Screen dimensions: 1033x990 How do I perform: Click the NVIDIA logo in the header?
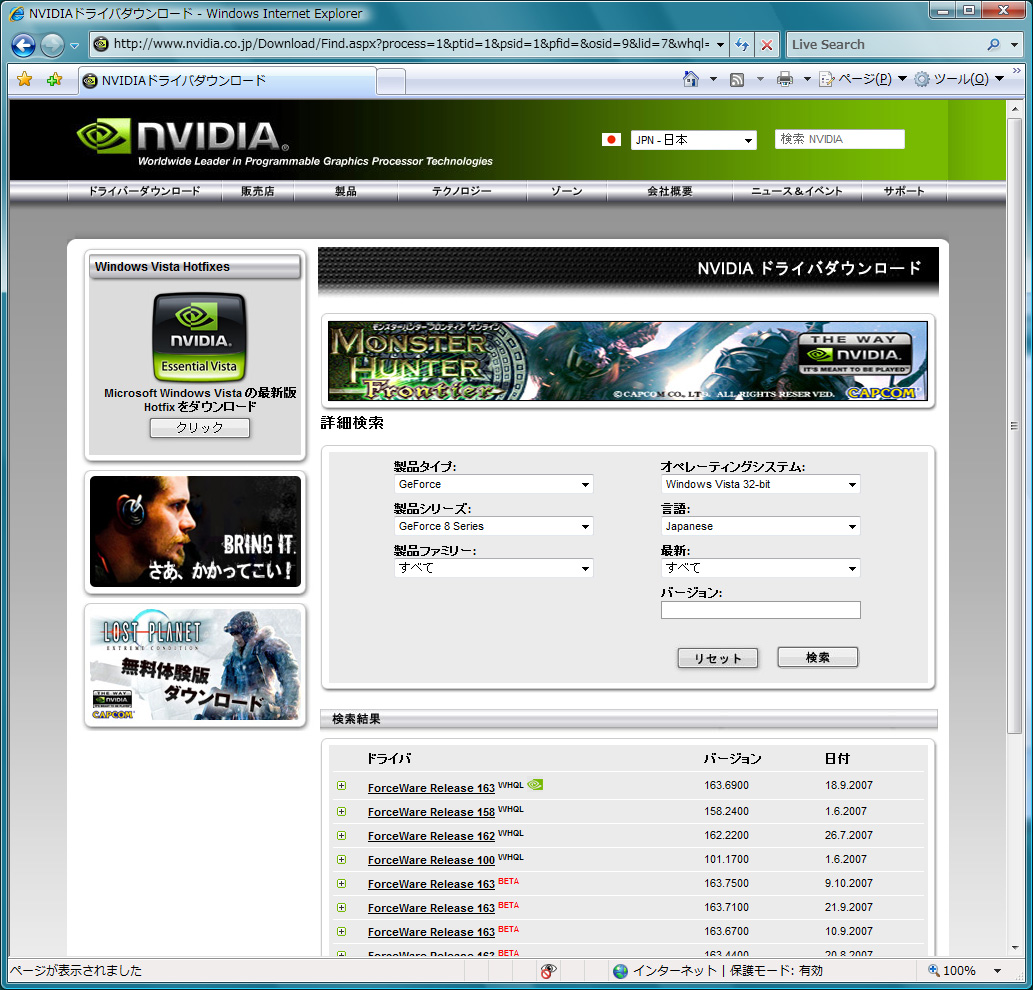coord(182,136)
